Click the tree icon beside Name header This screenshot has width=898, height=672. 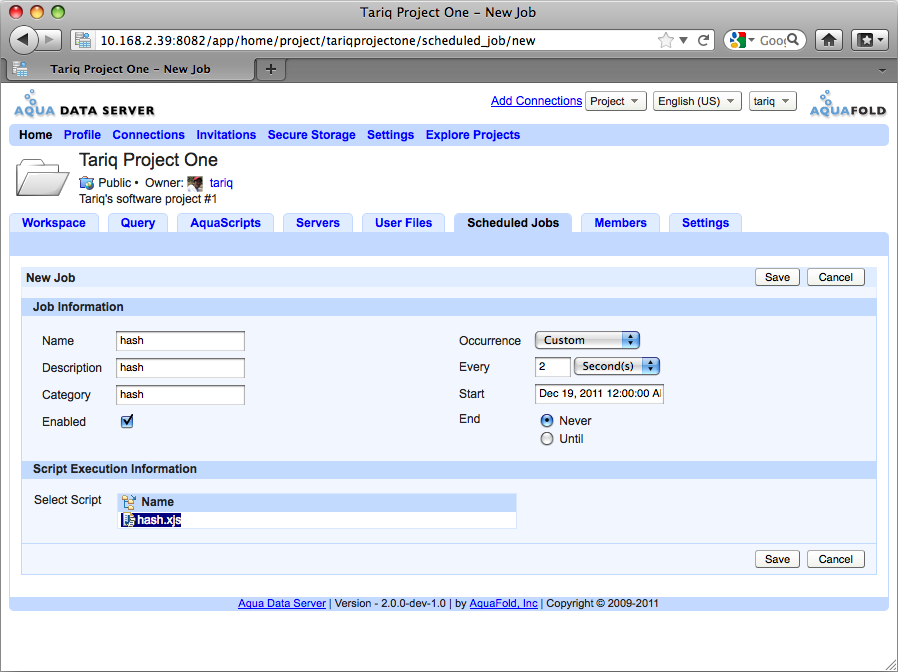129,502
